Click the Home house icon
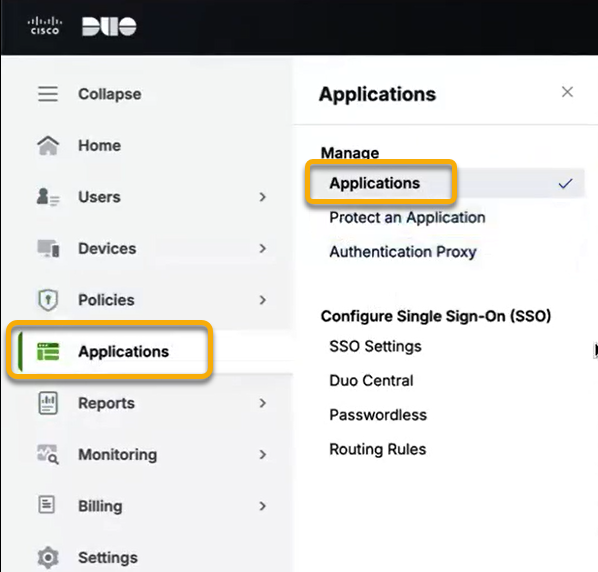 point(48,145)
